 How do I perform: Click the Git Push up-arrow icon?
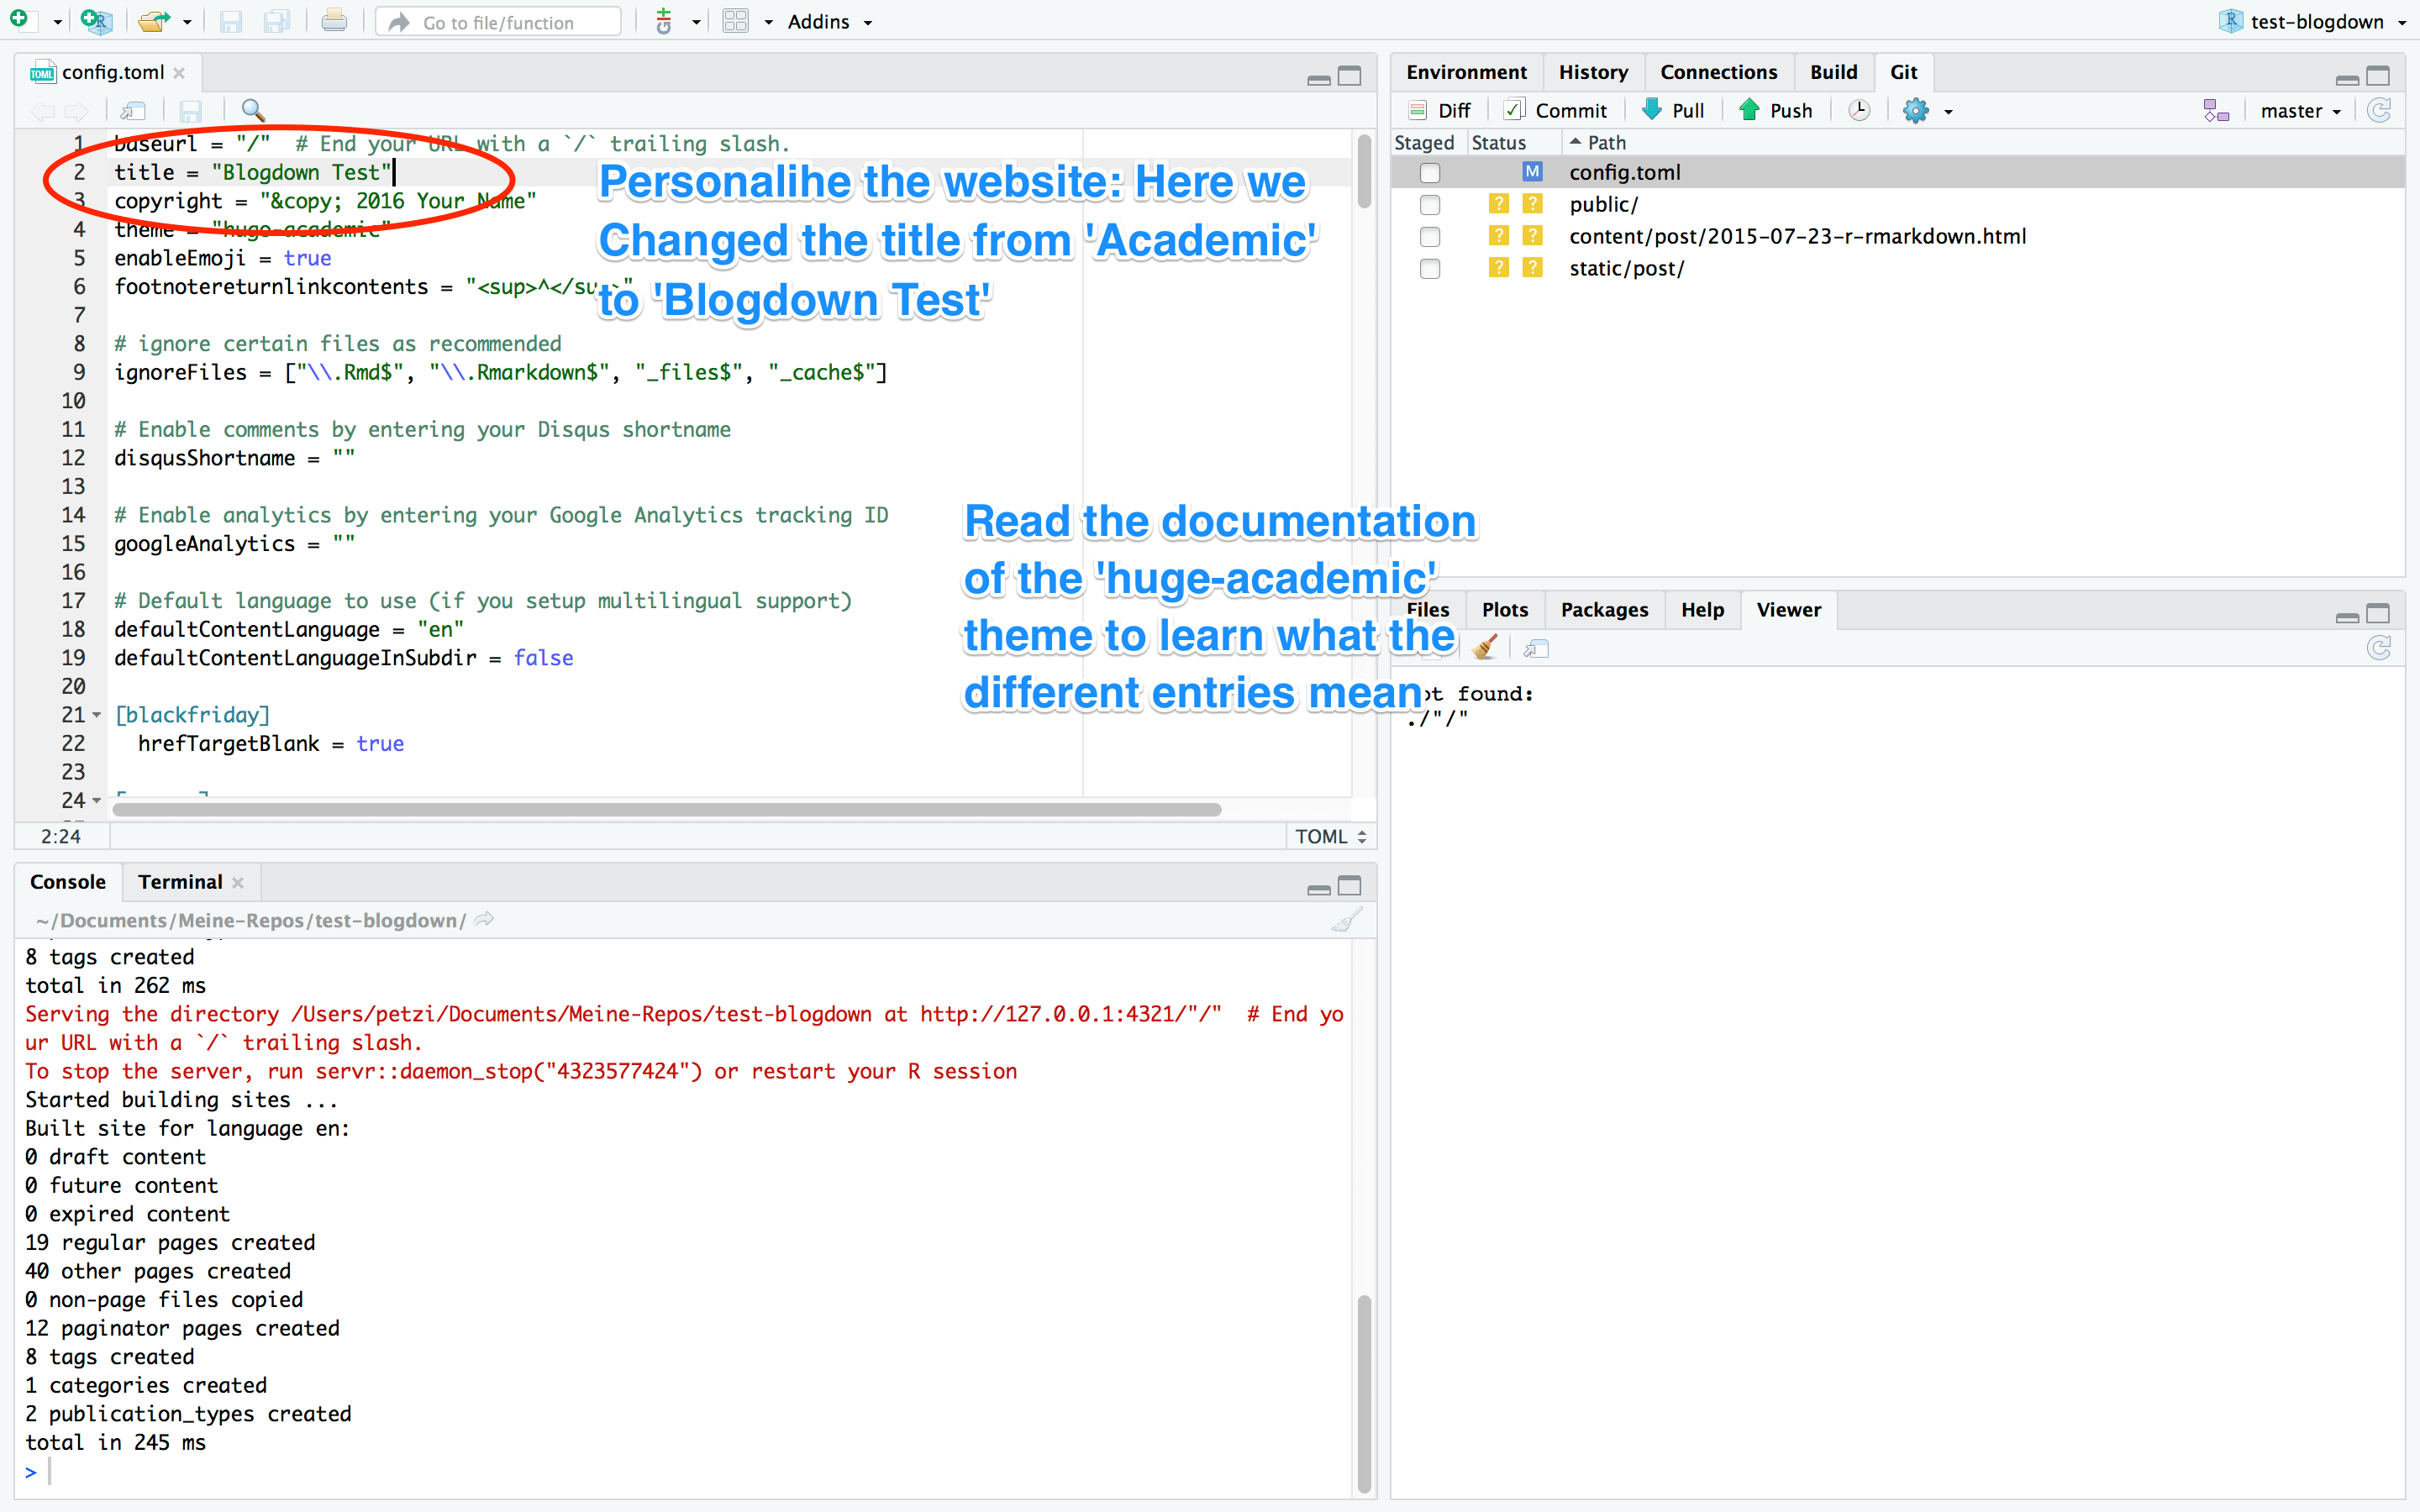(1749, 110)
